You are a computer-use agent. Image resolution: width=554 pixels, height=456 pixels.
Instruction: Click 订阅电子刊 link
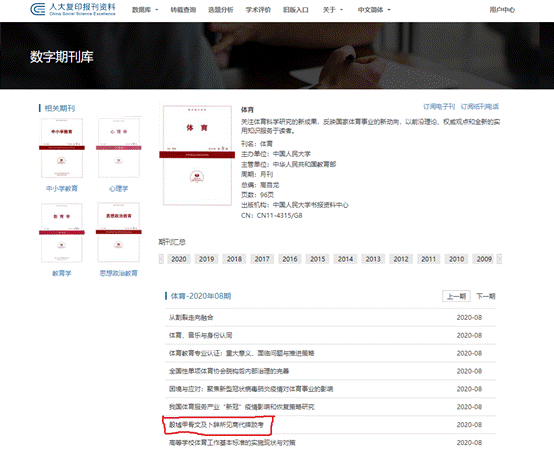[439, 107]
